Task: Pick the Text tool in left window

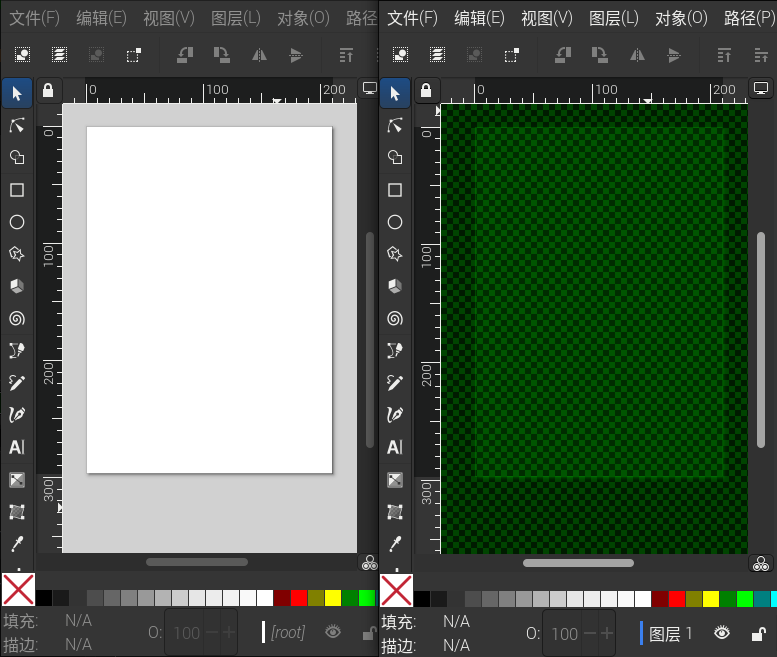Action: [x=17, y=447]
